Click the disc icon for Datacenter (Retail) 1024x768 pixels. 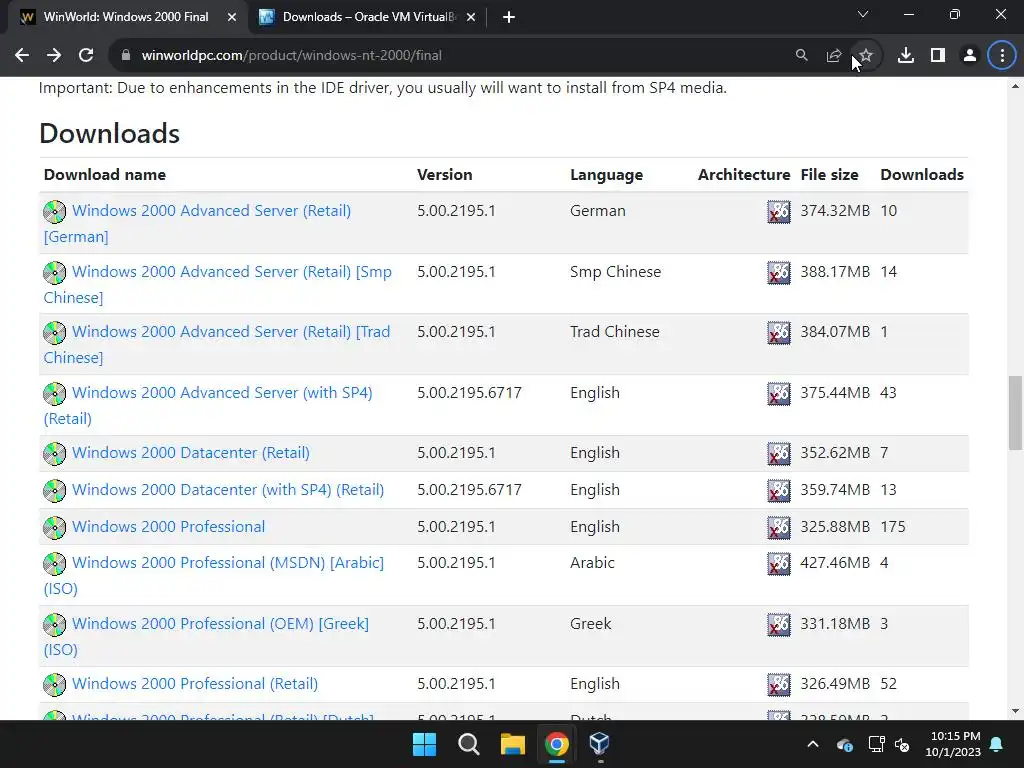[54, 453]
